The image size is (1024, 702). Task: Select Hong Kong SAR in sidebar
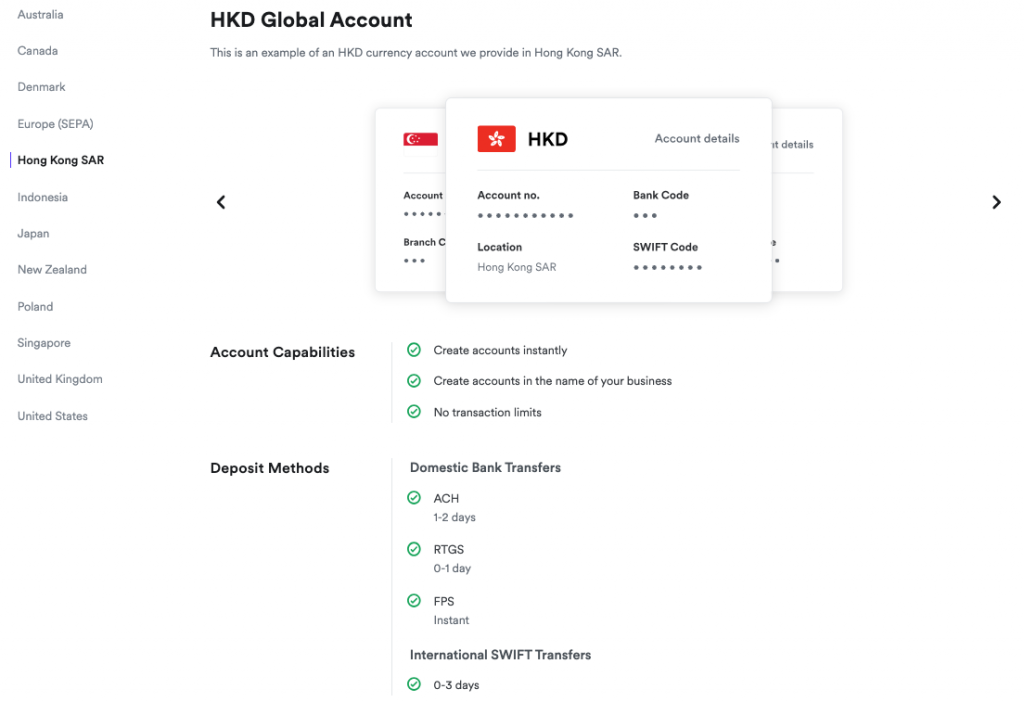pyautogui.click(x=61, y=160)
